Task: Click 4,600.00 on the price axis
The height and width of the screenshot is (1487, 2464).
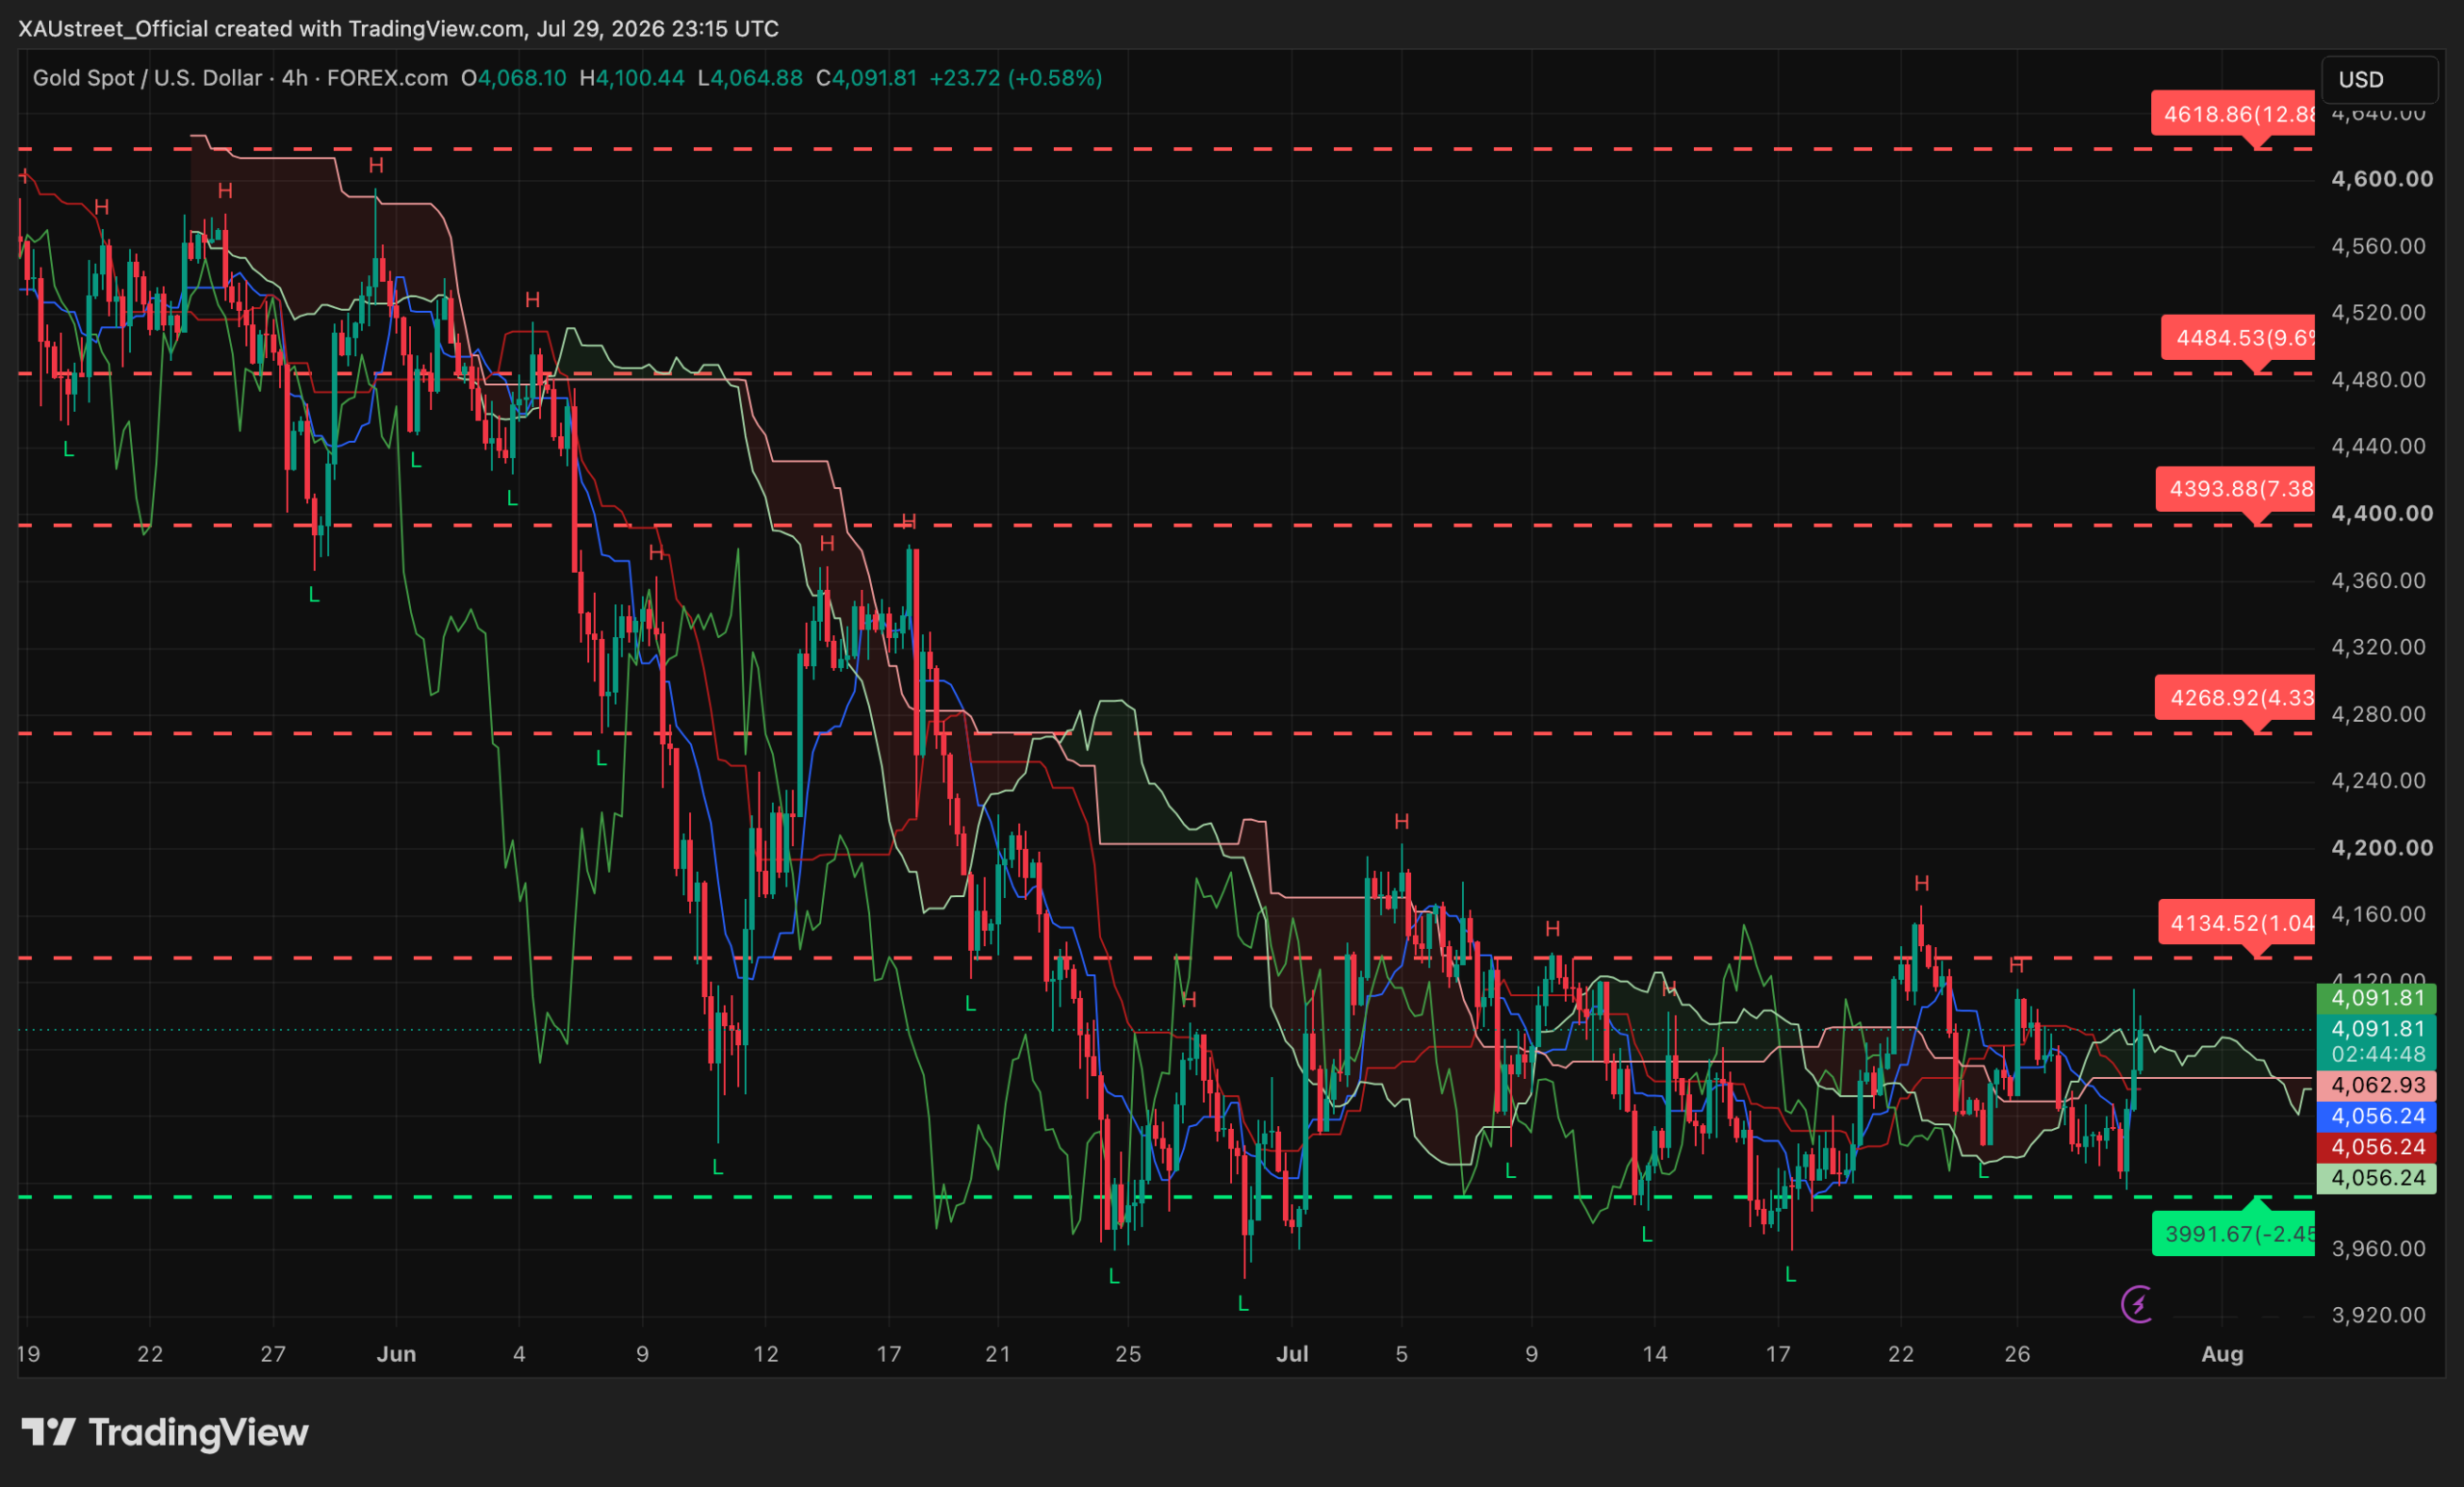Action: [x=2382, y=179]
